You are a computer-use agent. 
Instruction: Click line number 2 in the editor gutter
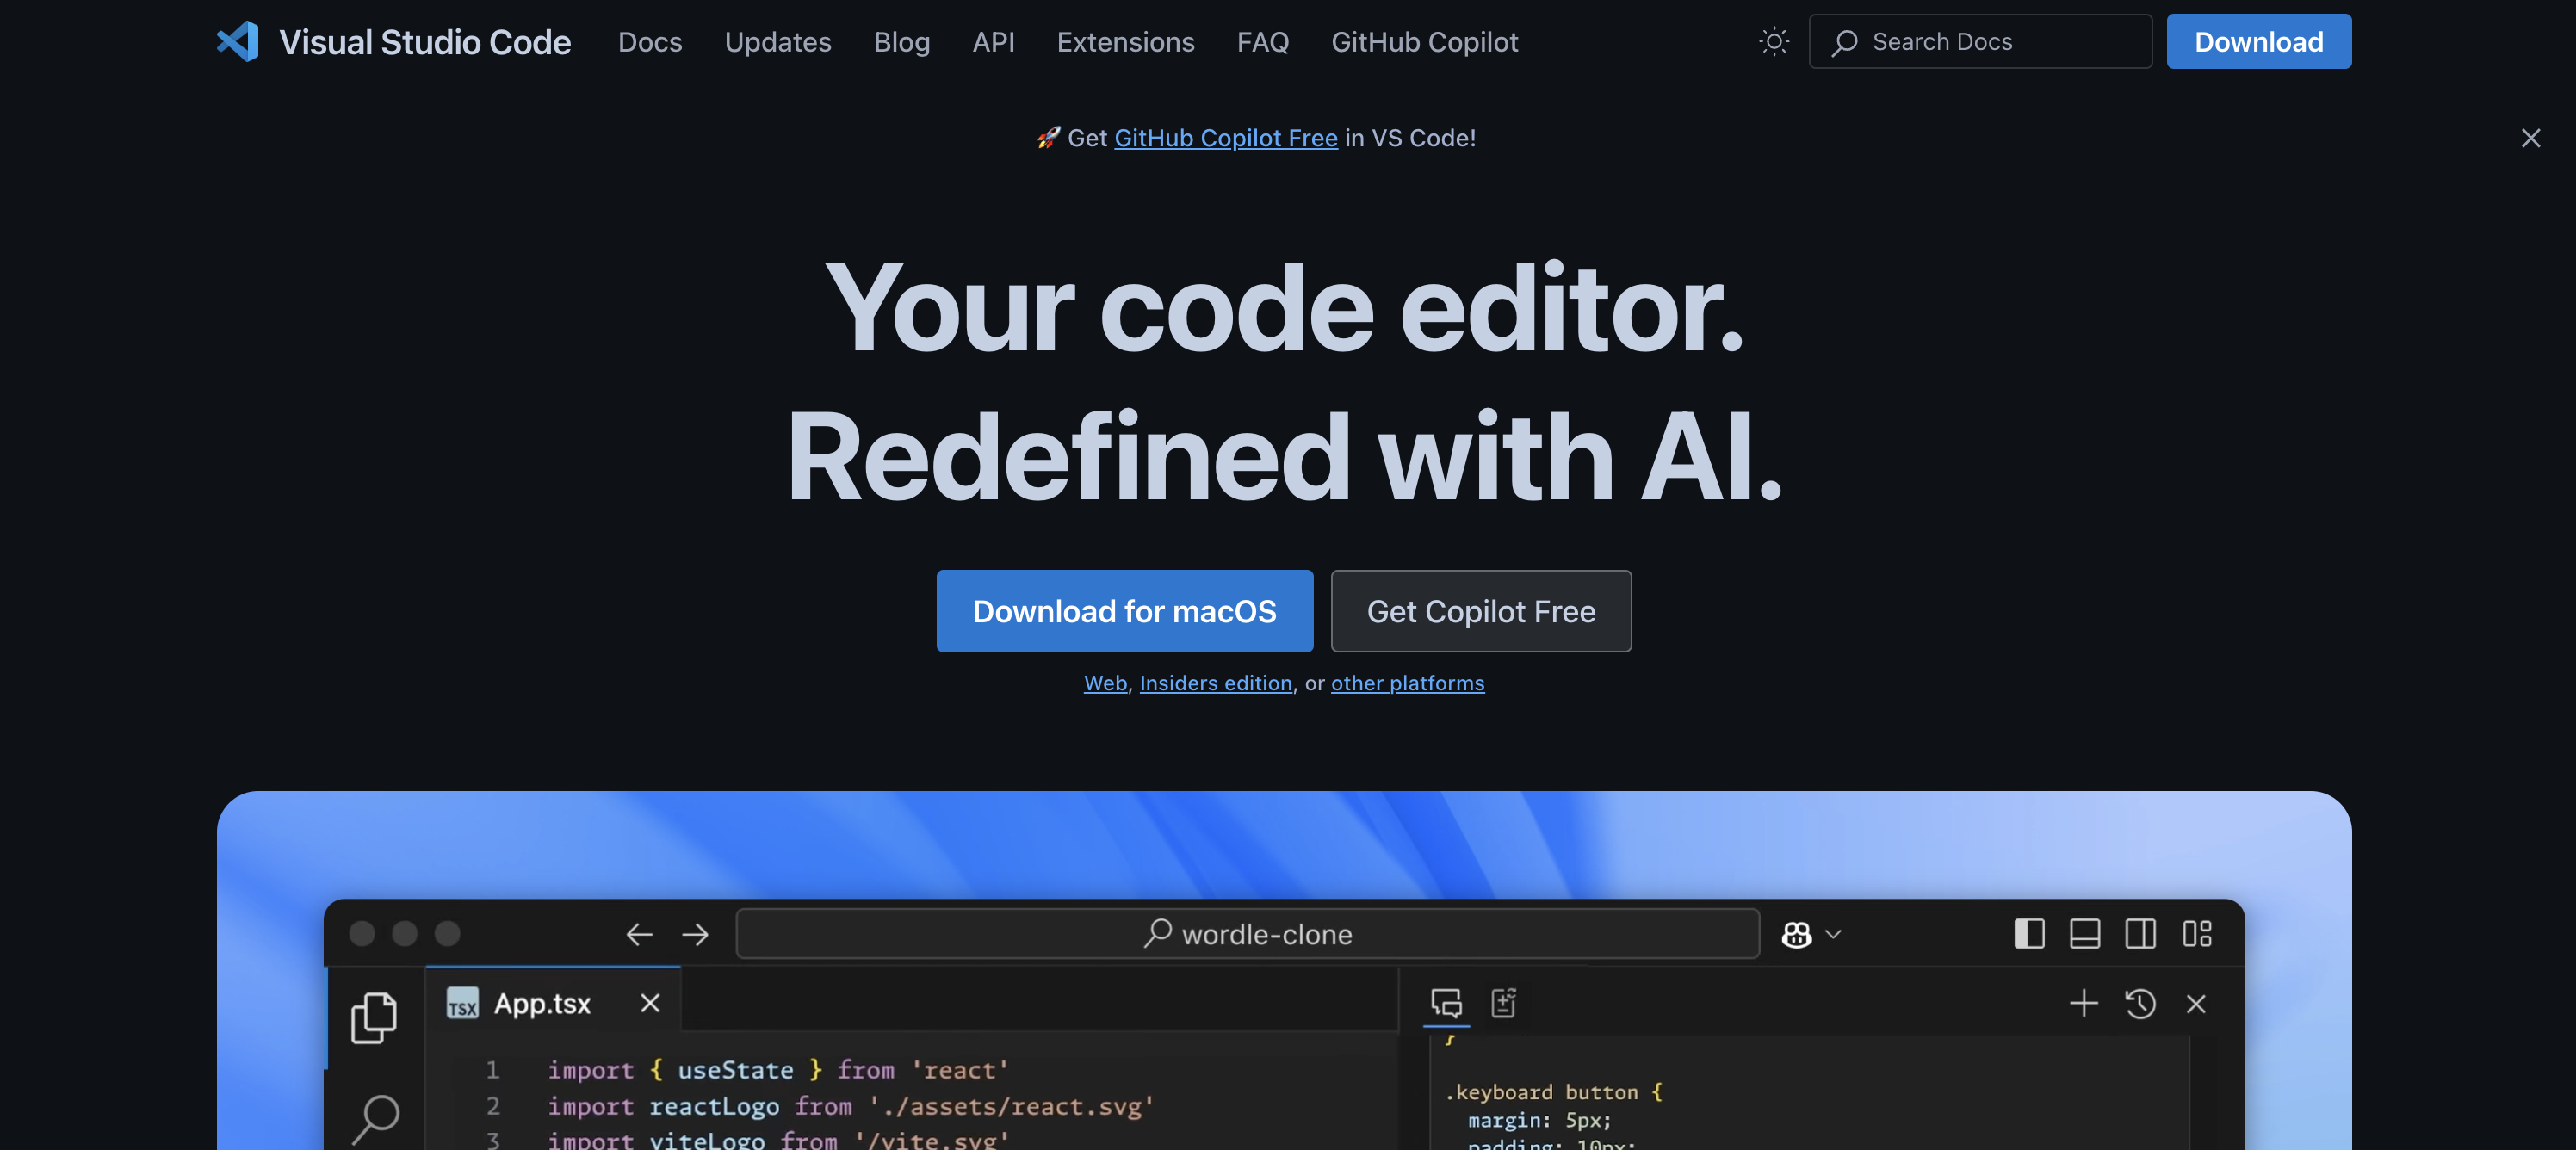point(492,1106)
